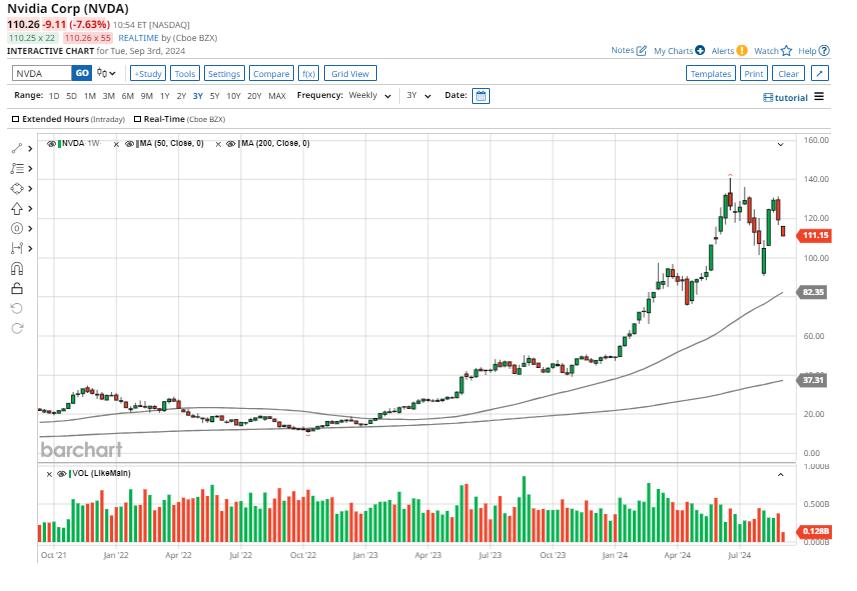Click the lock drawings icon
This screenshot has height=591, width=857.
[x=17, y=288]
